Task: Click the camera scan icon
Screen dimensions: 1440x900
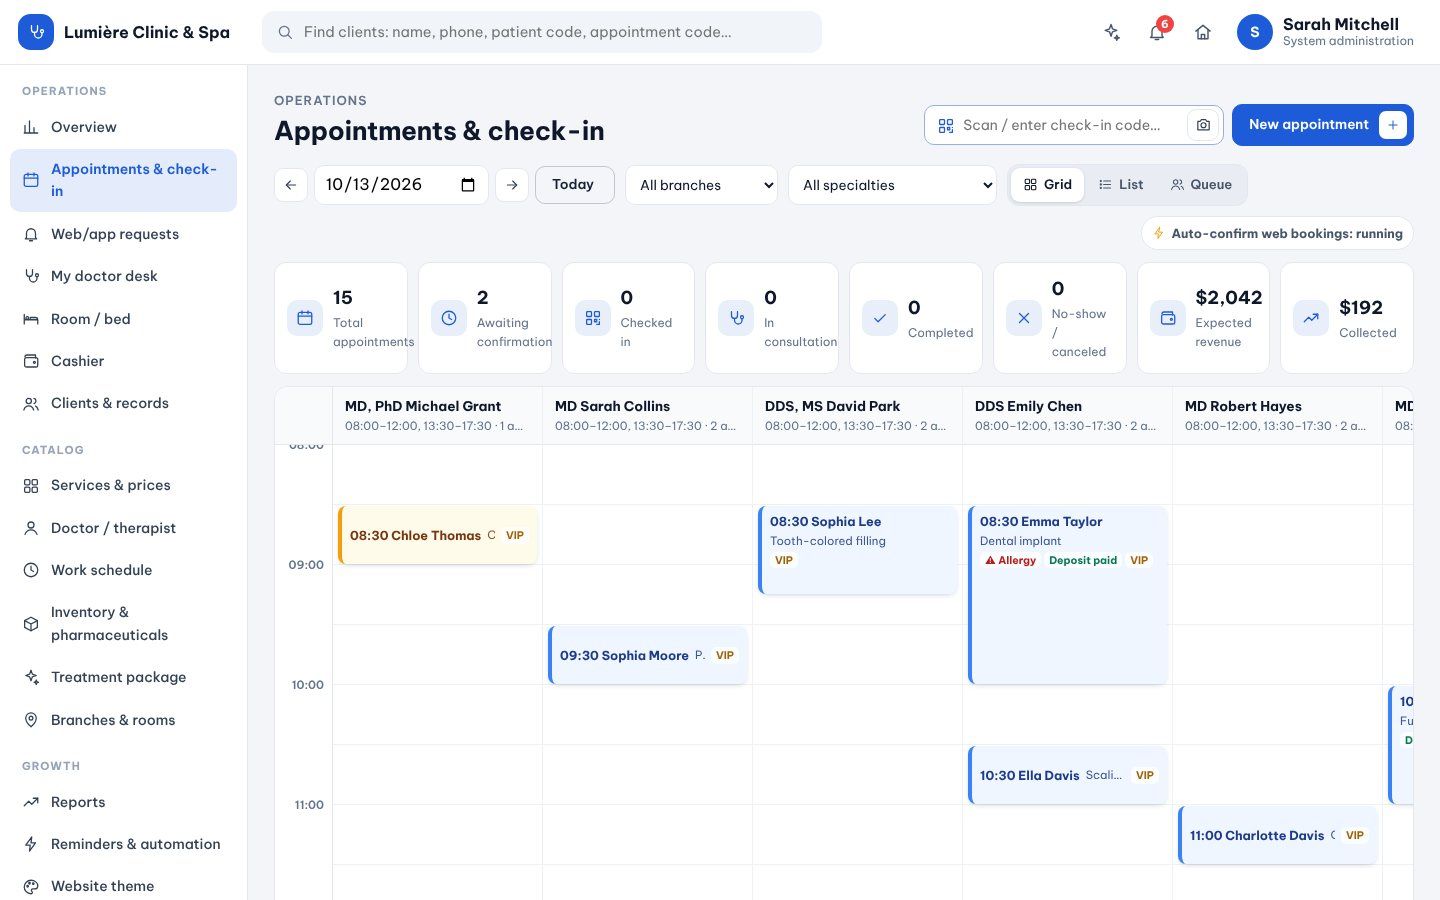Action: [x=1203, y=125]
